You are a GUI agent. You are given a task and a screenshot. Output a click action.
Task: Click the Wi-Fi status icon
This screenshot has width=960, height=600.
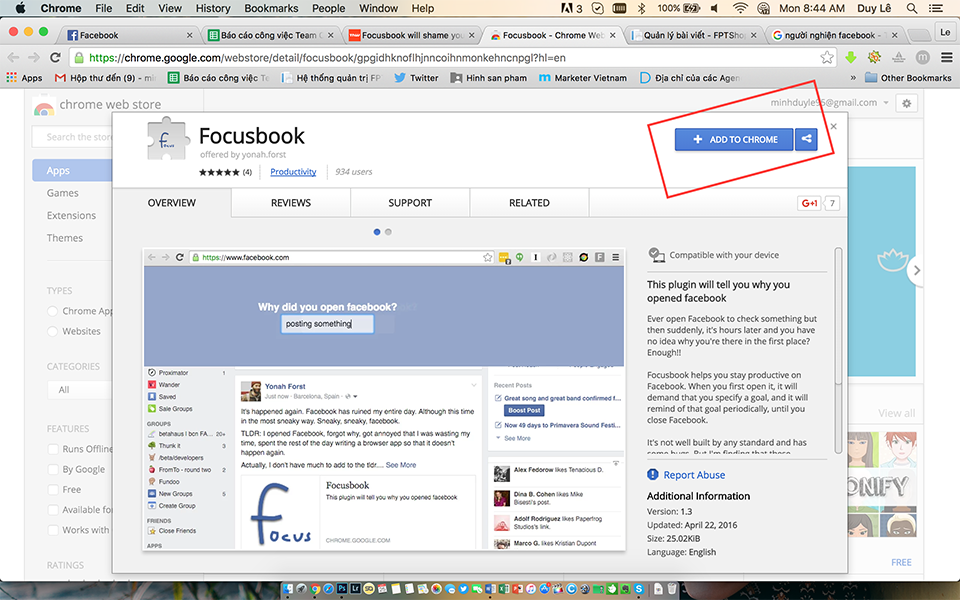click(x=740, y=8)
